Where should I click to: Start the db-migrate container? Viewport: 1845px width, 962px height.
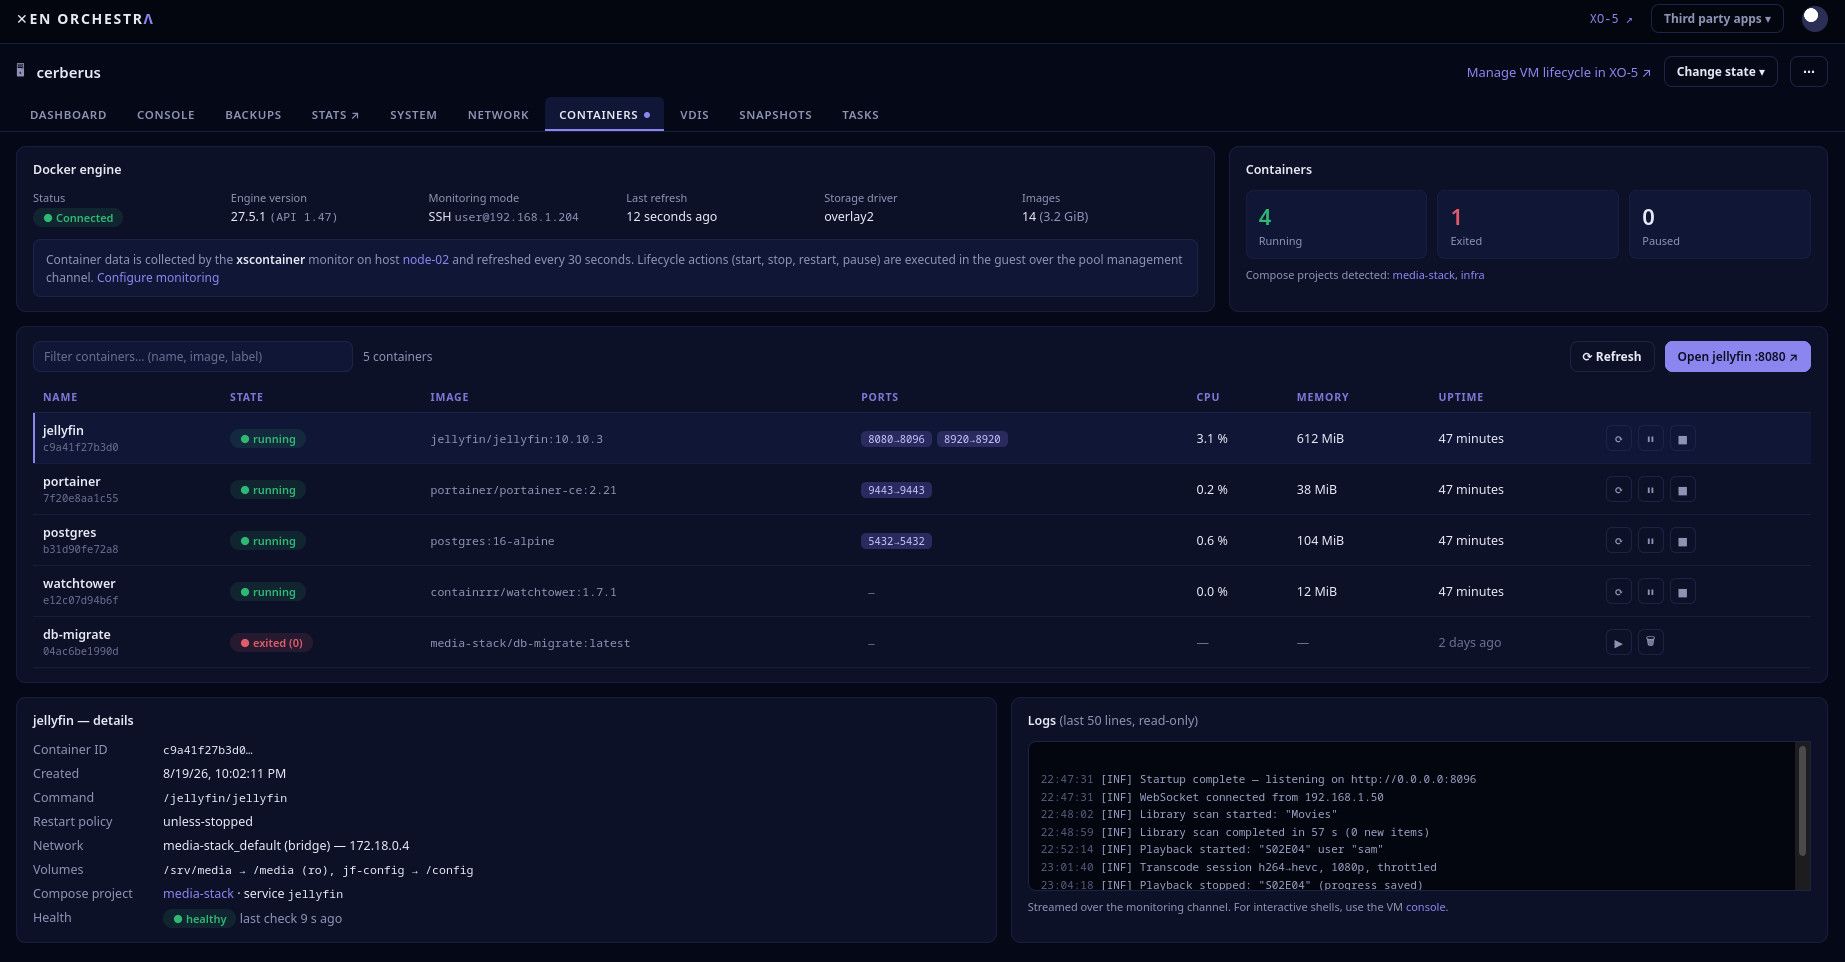pyautogui.click(x=1618, y=643)
